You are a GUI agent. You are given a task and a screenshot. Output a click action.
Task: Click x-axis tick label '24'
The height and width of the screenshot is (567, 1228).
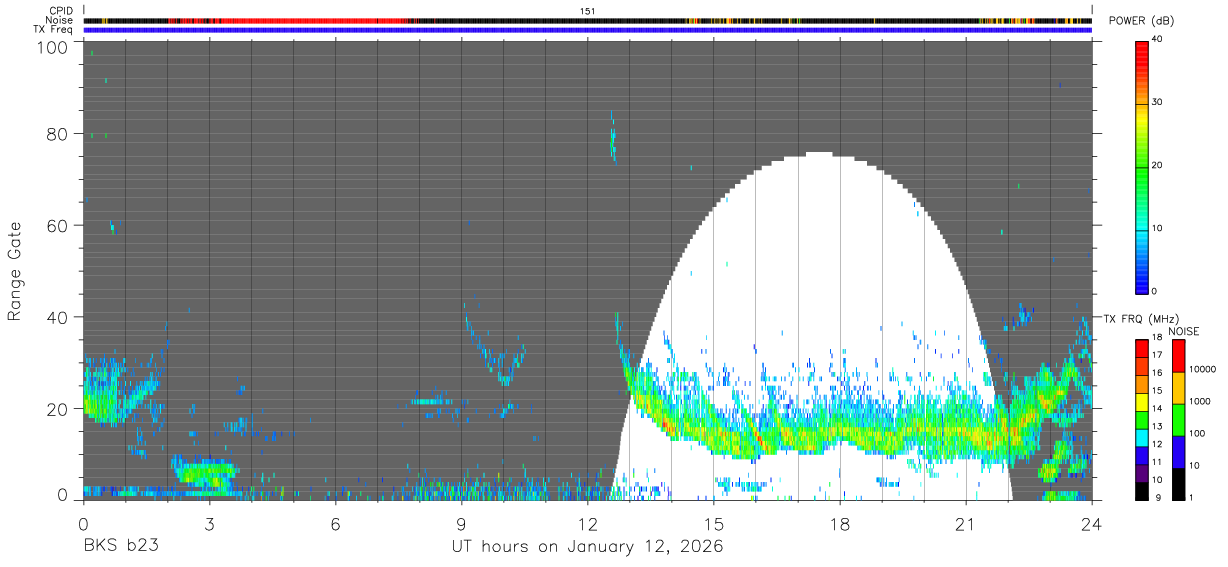click(1092, 524)
